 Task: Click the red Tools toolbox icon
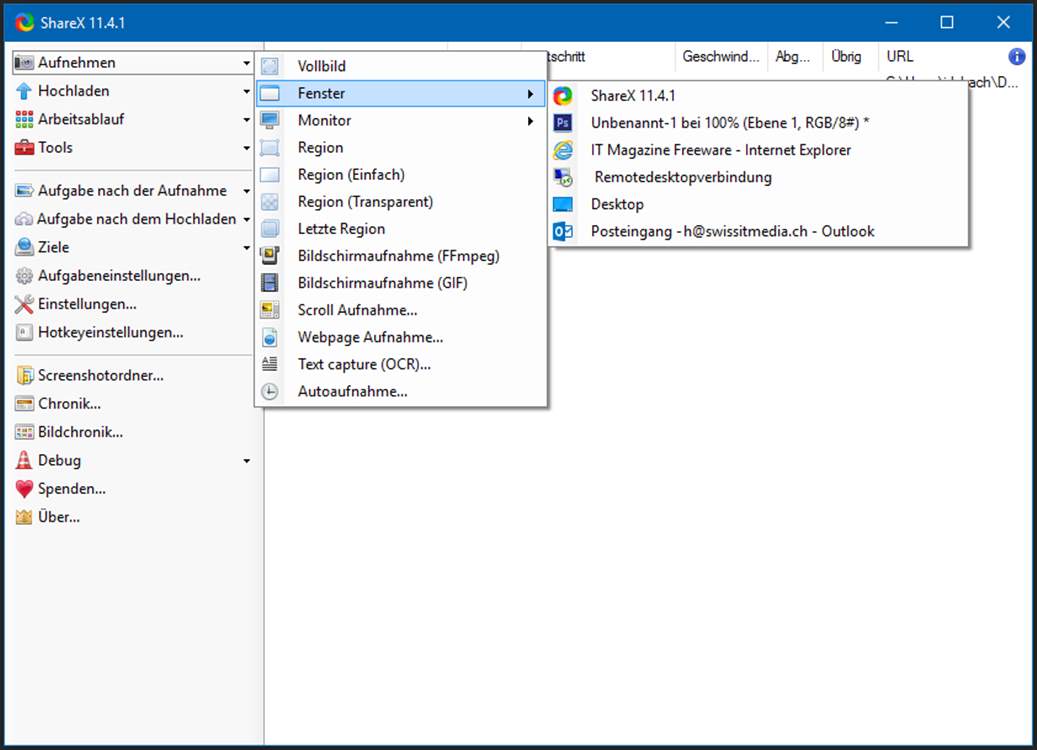24,147
